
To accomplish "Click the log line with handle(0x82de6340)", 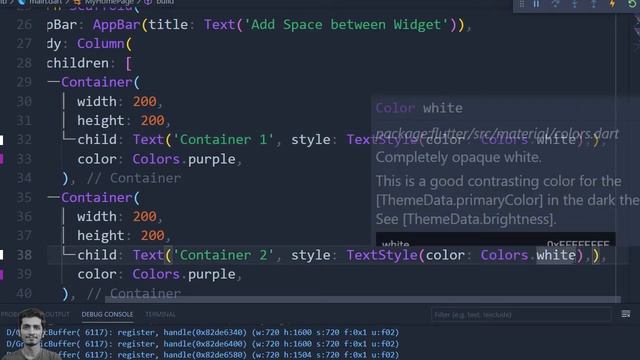I will 203,332.
